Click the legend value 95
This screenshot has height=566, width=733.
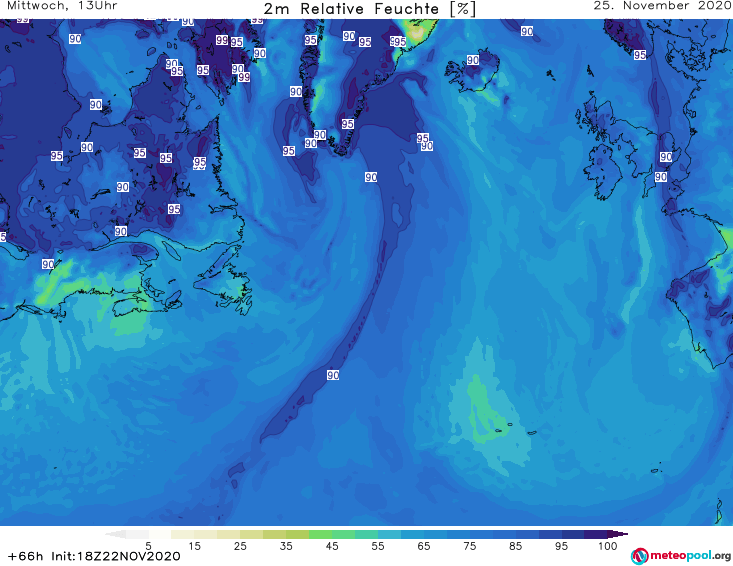[561, 546]
